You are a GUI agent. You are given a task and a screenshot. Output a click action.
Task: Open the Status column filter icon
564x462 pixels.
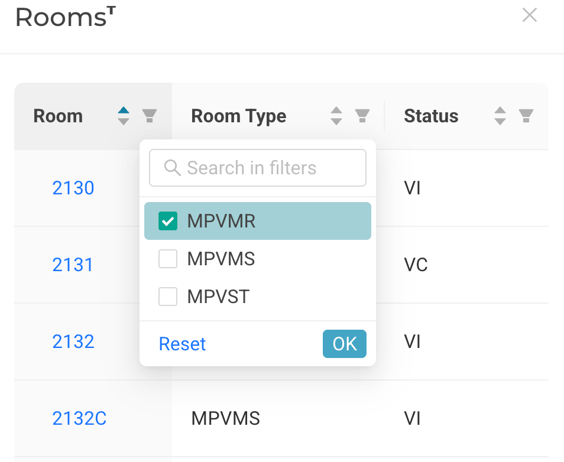tap(526, 116)
